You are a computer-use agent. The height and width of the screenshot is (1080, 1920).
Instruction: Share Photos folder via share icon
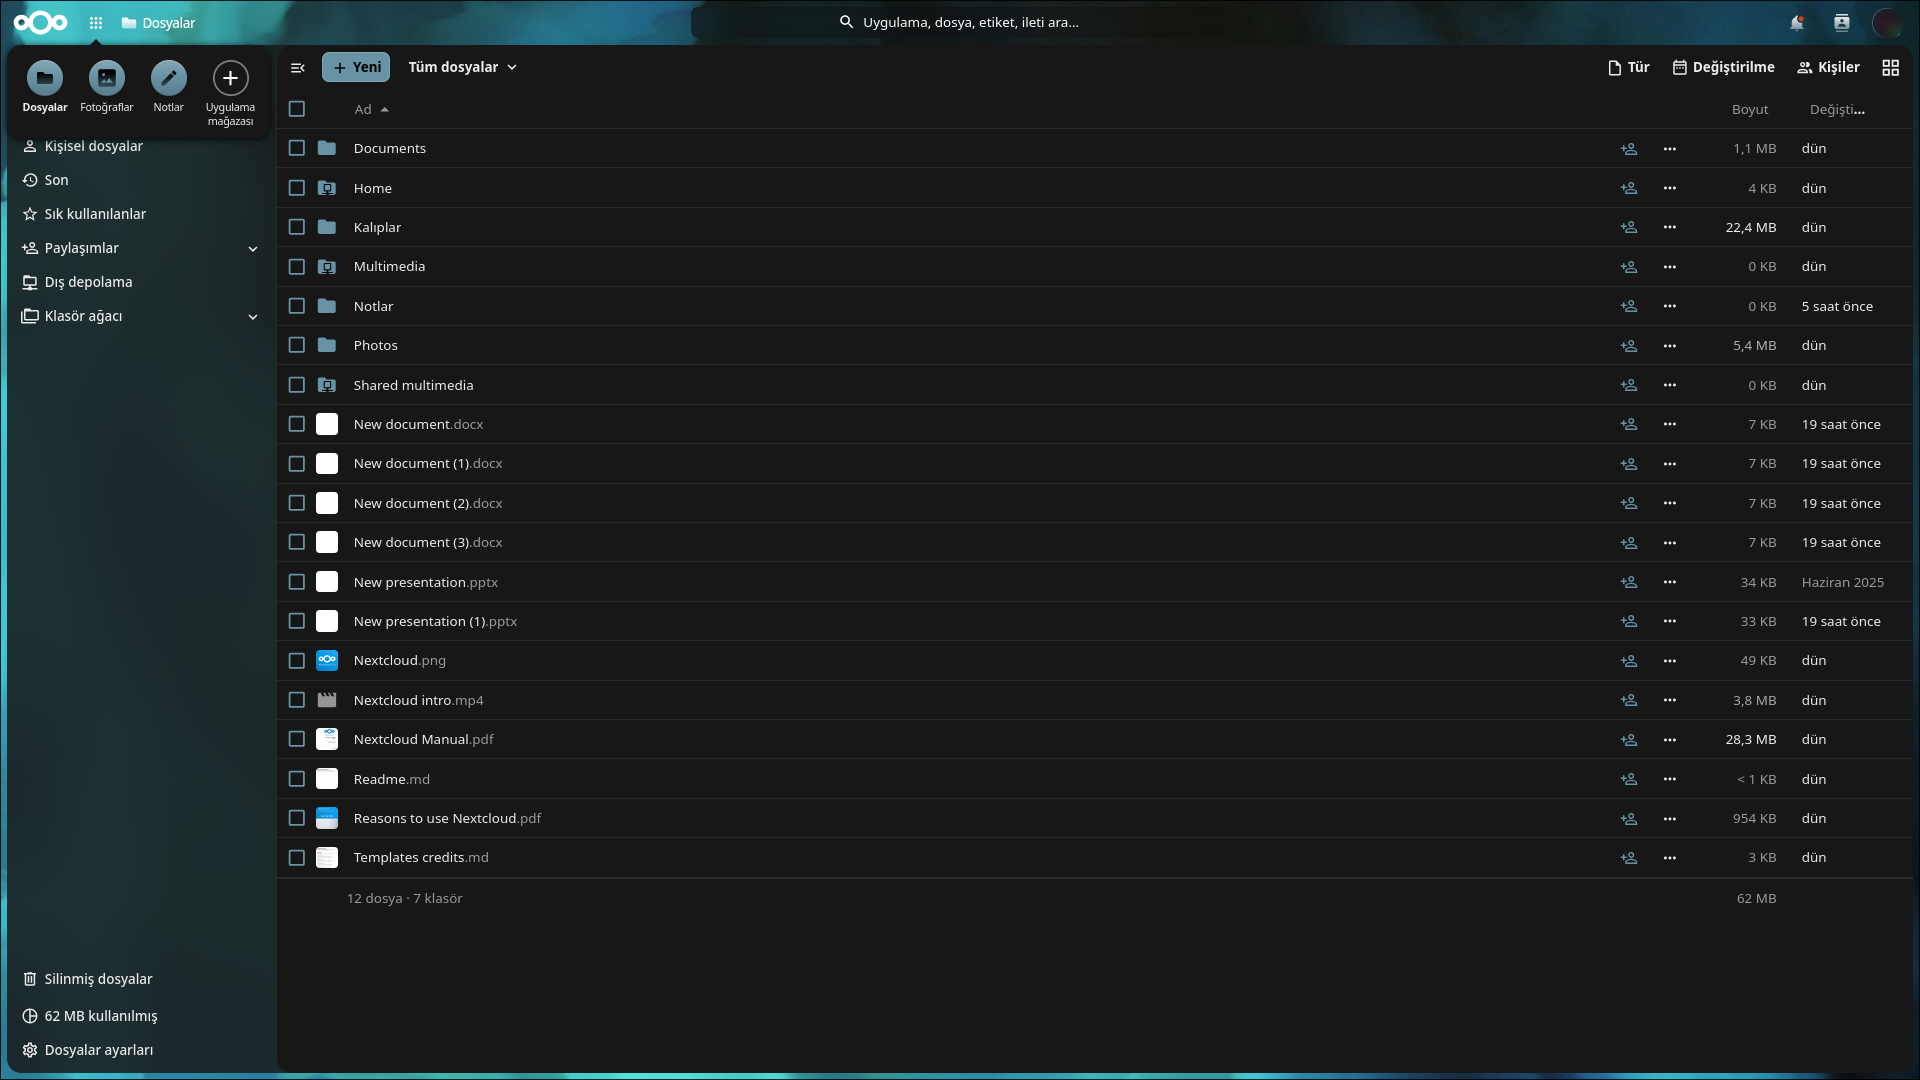point(1629,346)
